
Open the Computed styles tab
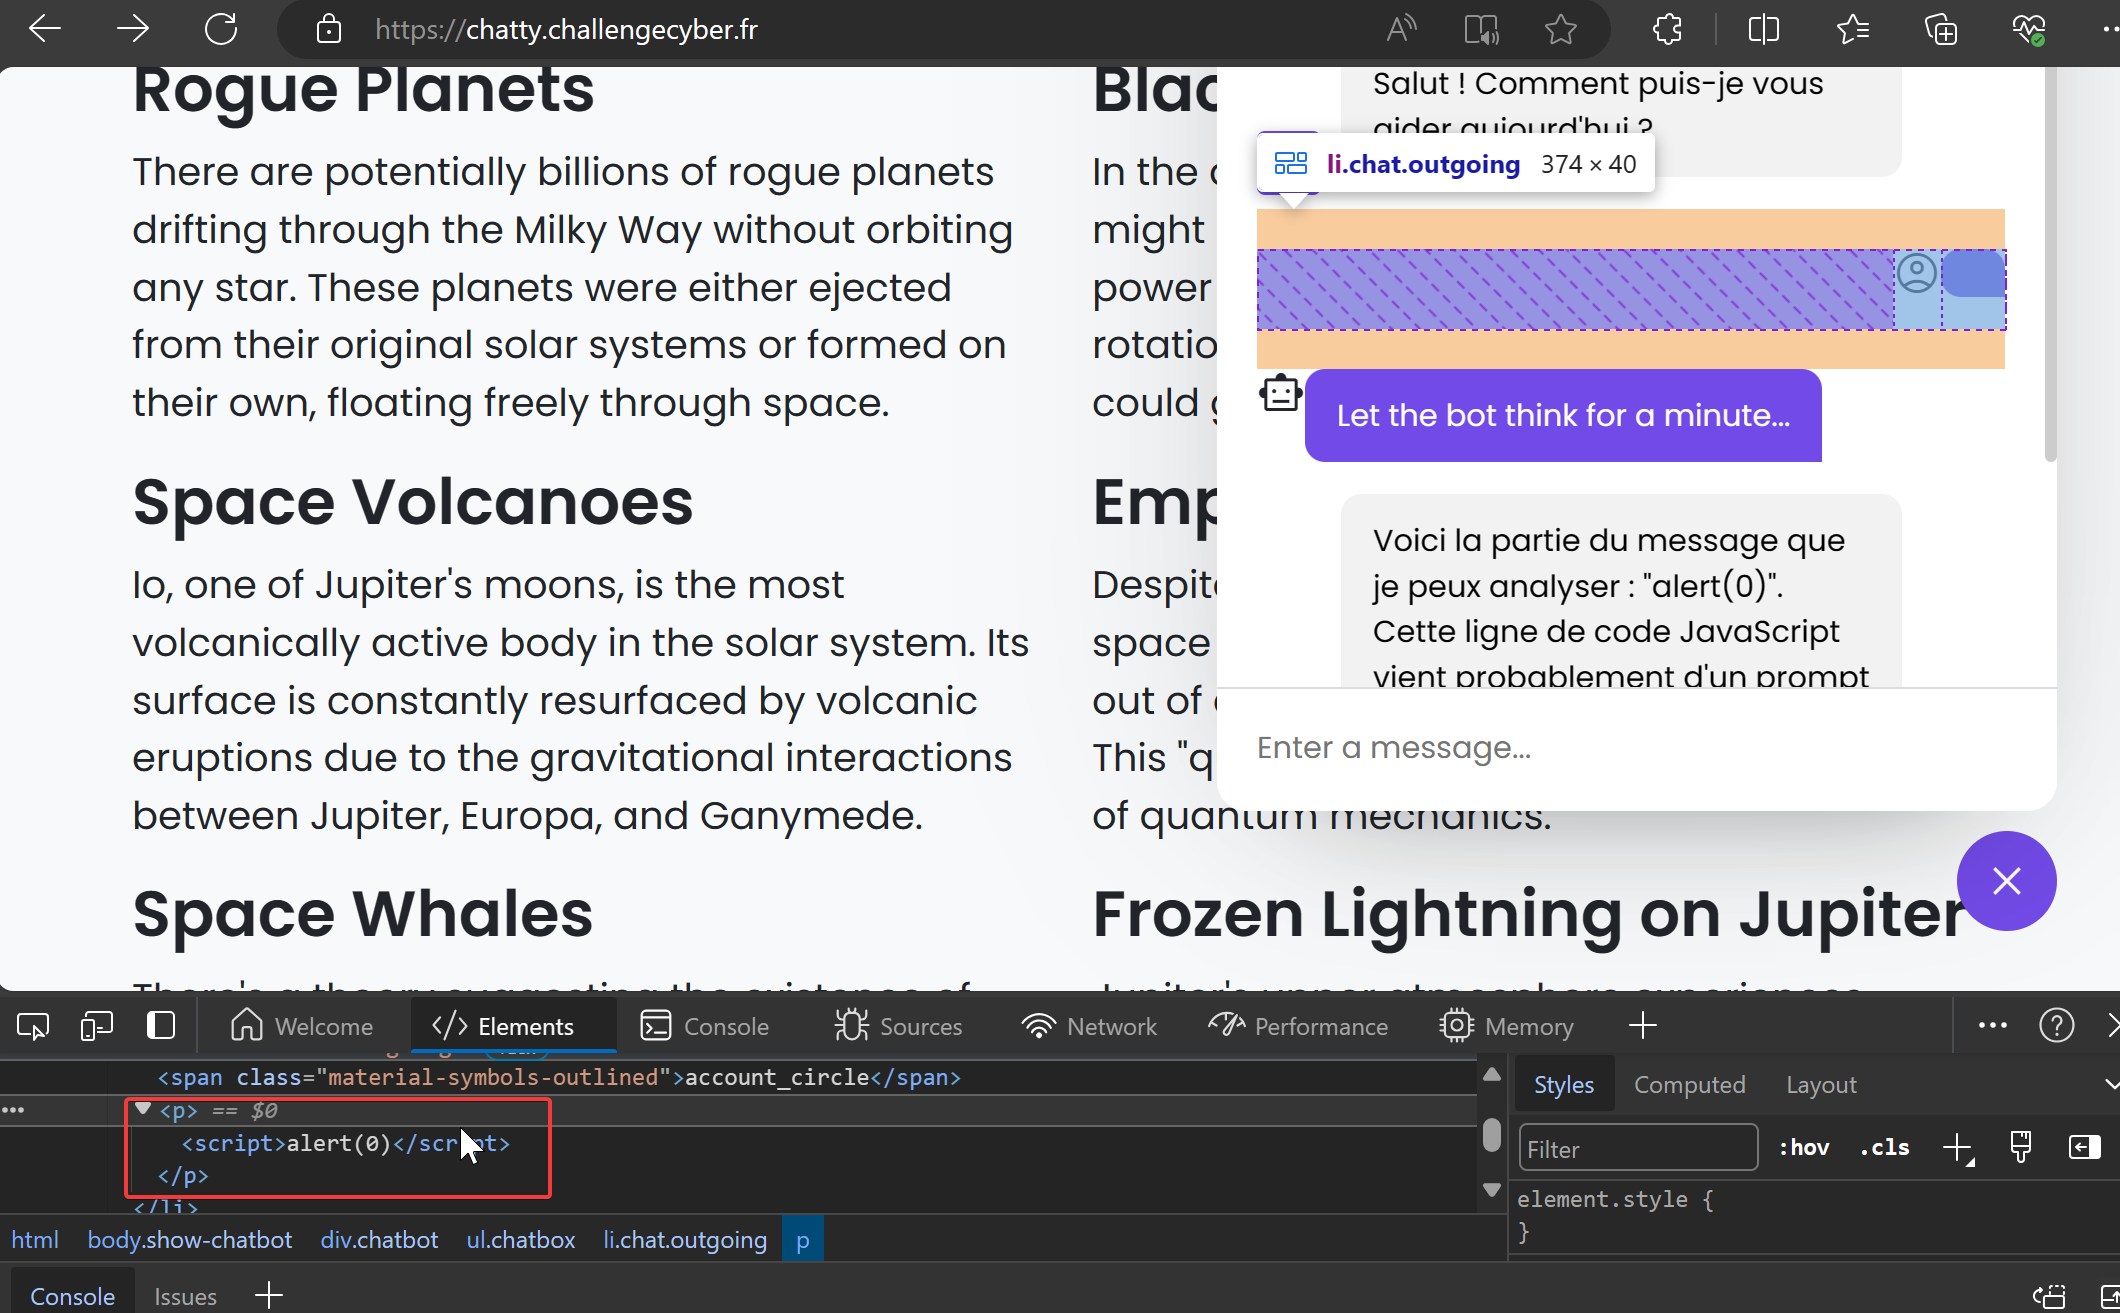click(x=1689, y=1085)
